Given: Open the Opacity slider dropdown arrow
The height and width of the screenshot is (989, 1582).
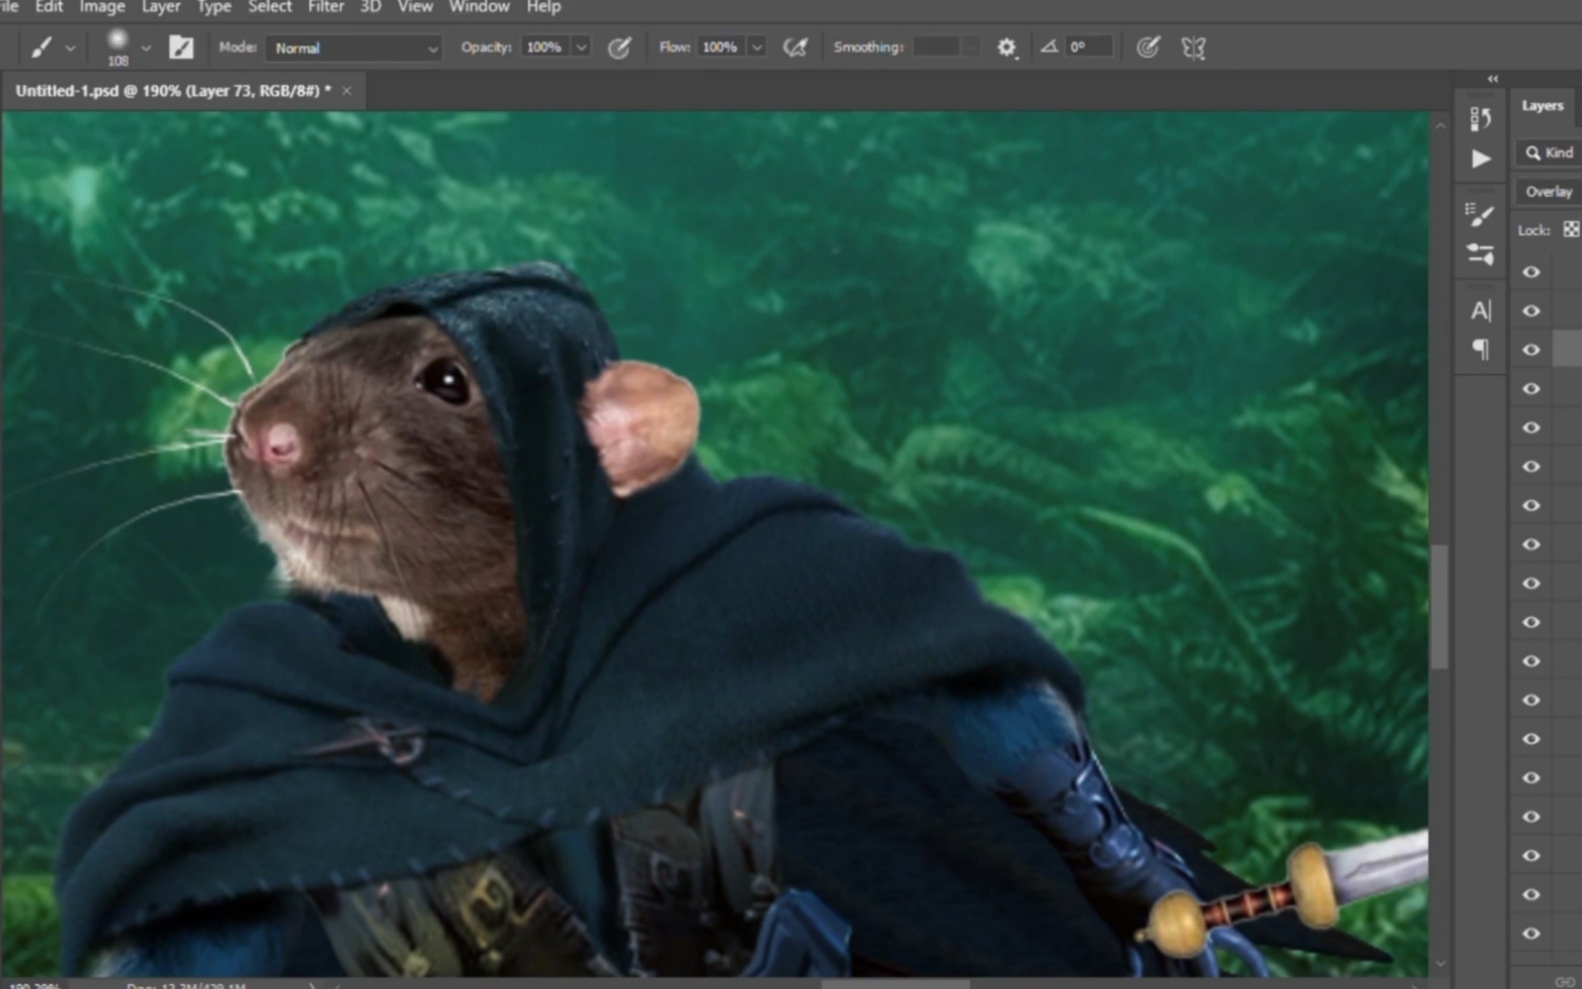Looking at the screenshot, I should (x=581, y=48).
